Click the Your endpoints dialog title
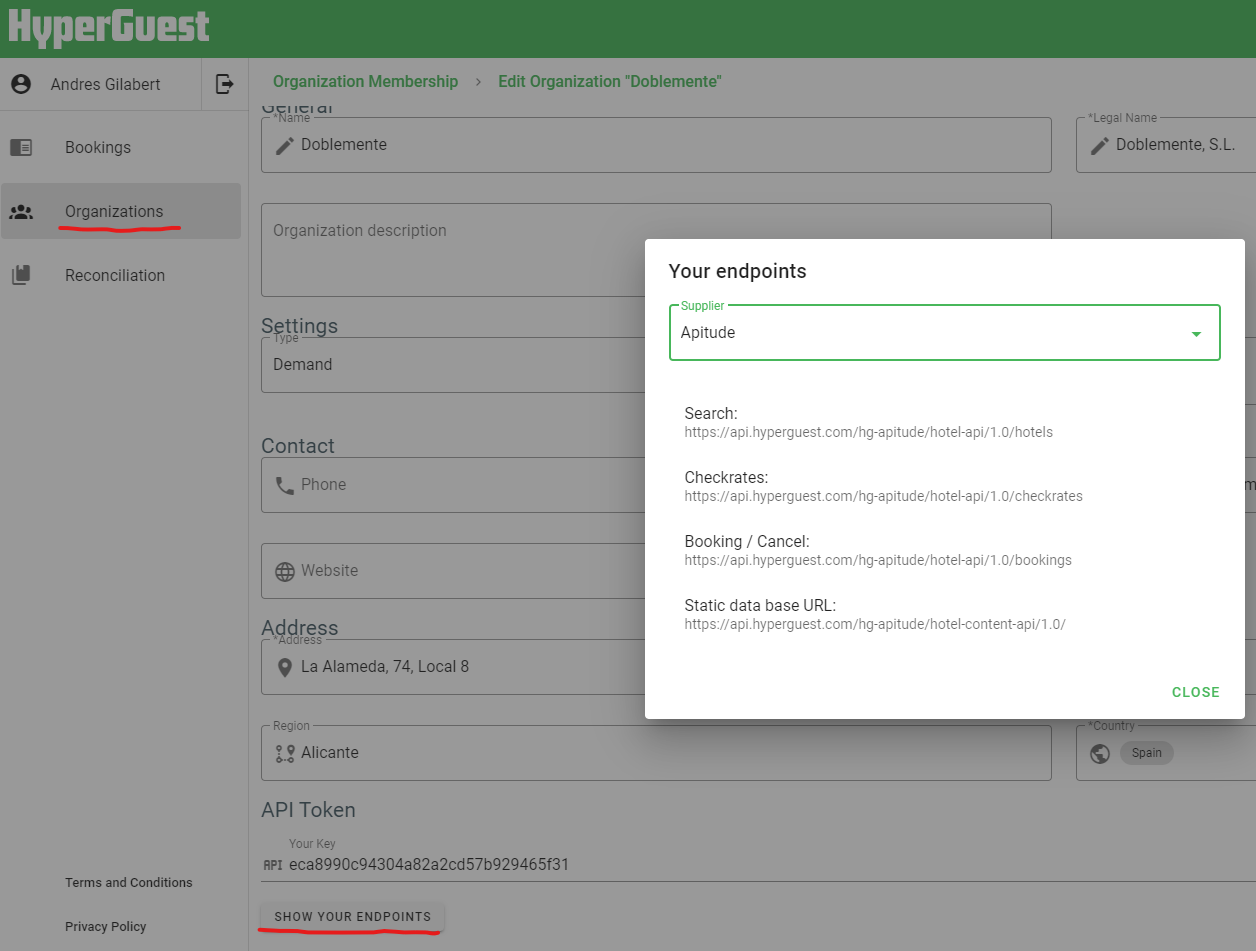 (x=737, y=271)
